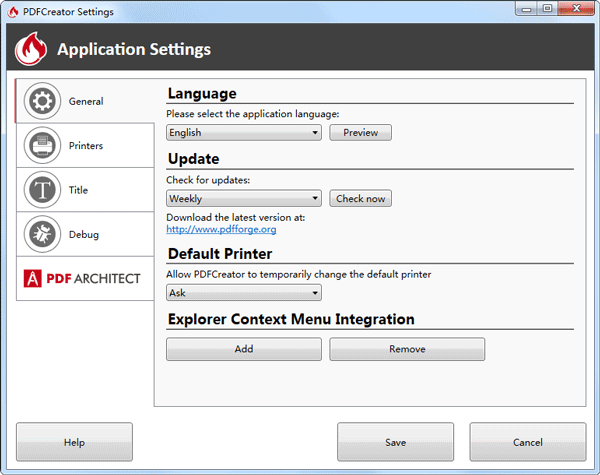The image size is (600, 475).
Task: Click Remove context menu integration button
Action: point(407,349)
